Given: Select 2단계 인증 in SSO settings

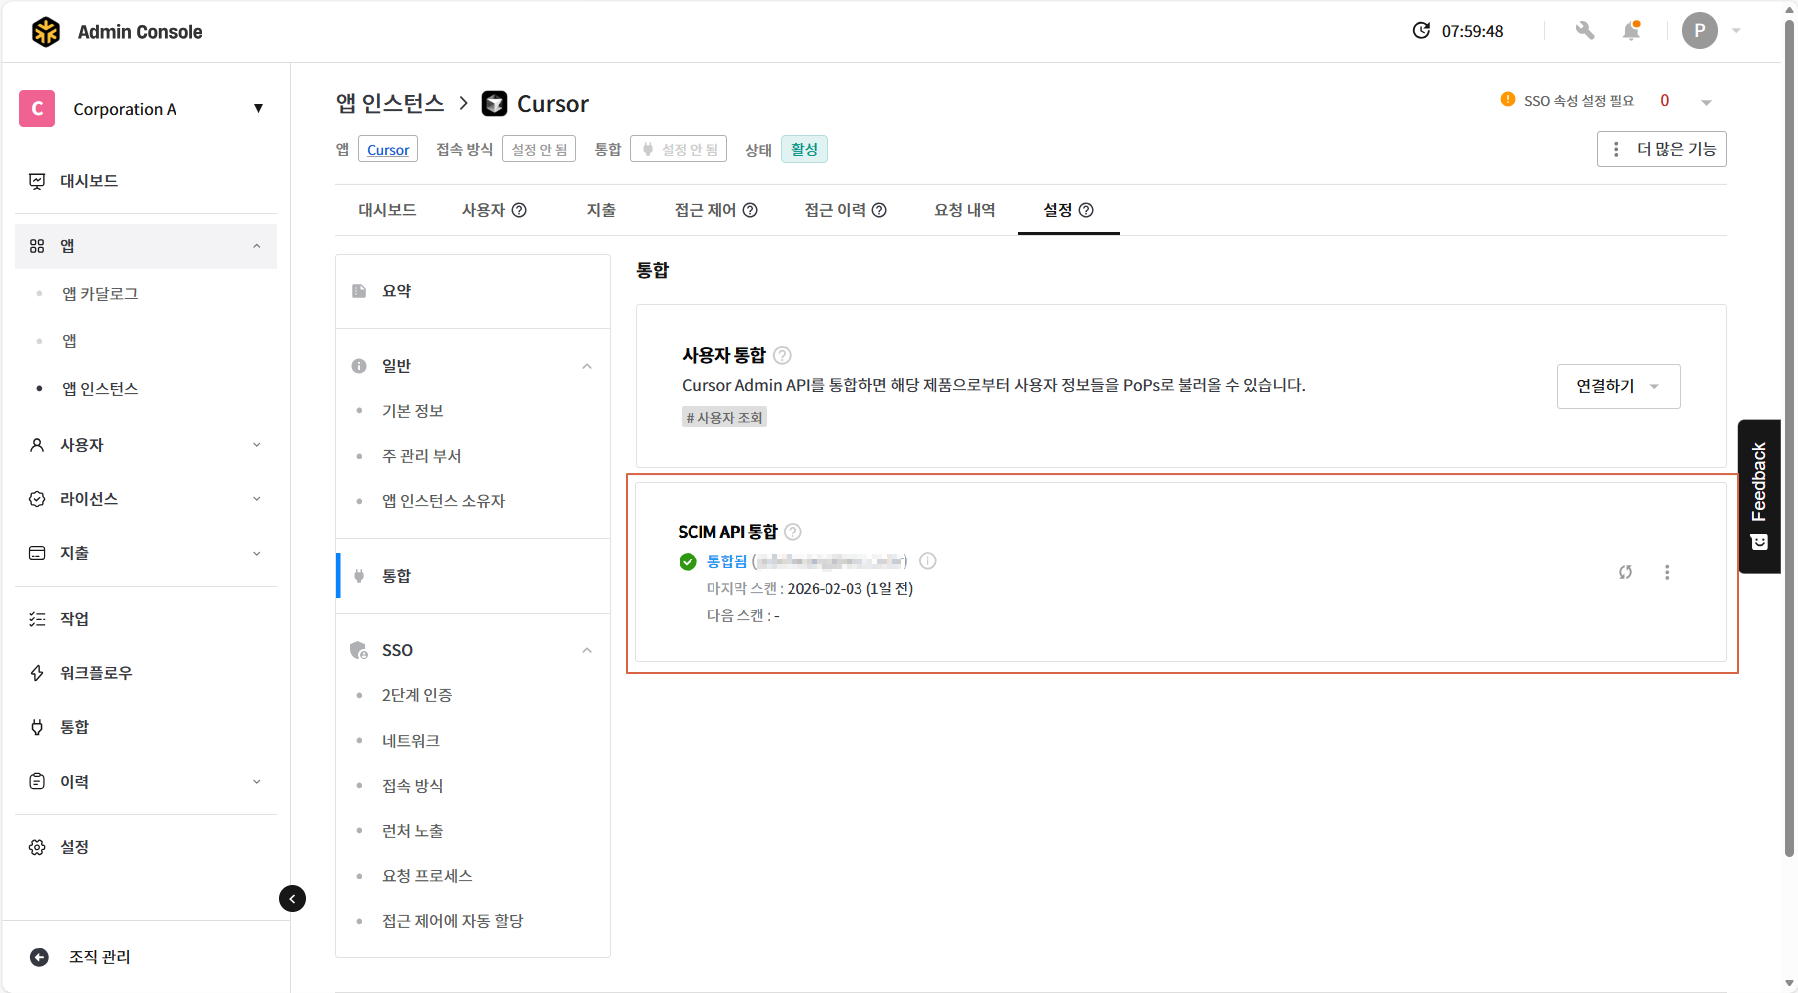Looking at the screenshot, I should (417, 695).
